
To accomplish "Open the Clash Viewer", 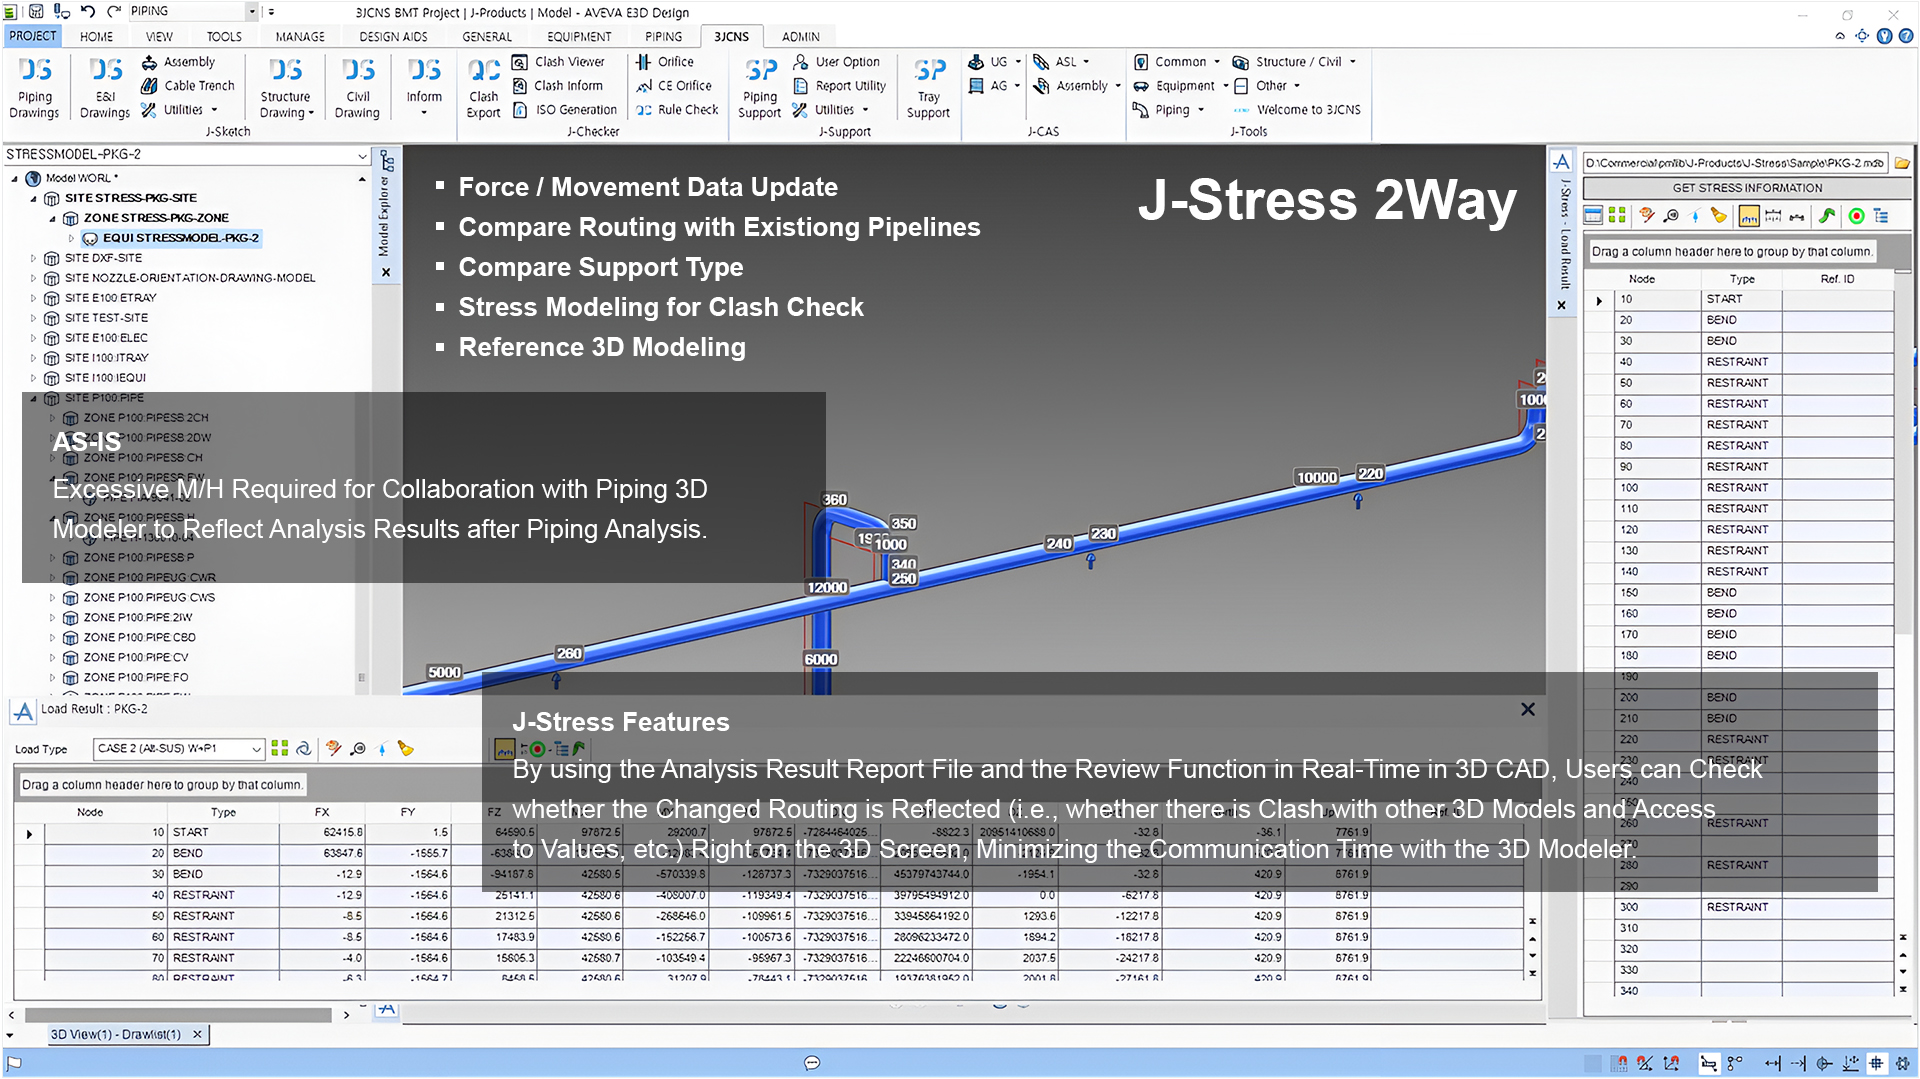I will coord(559,62).
